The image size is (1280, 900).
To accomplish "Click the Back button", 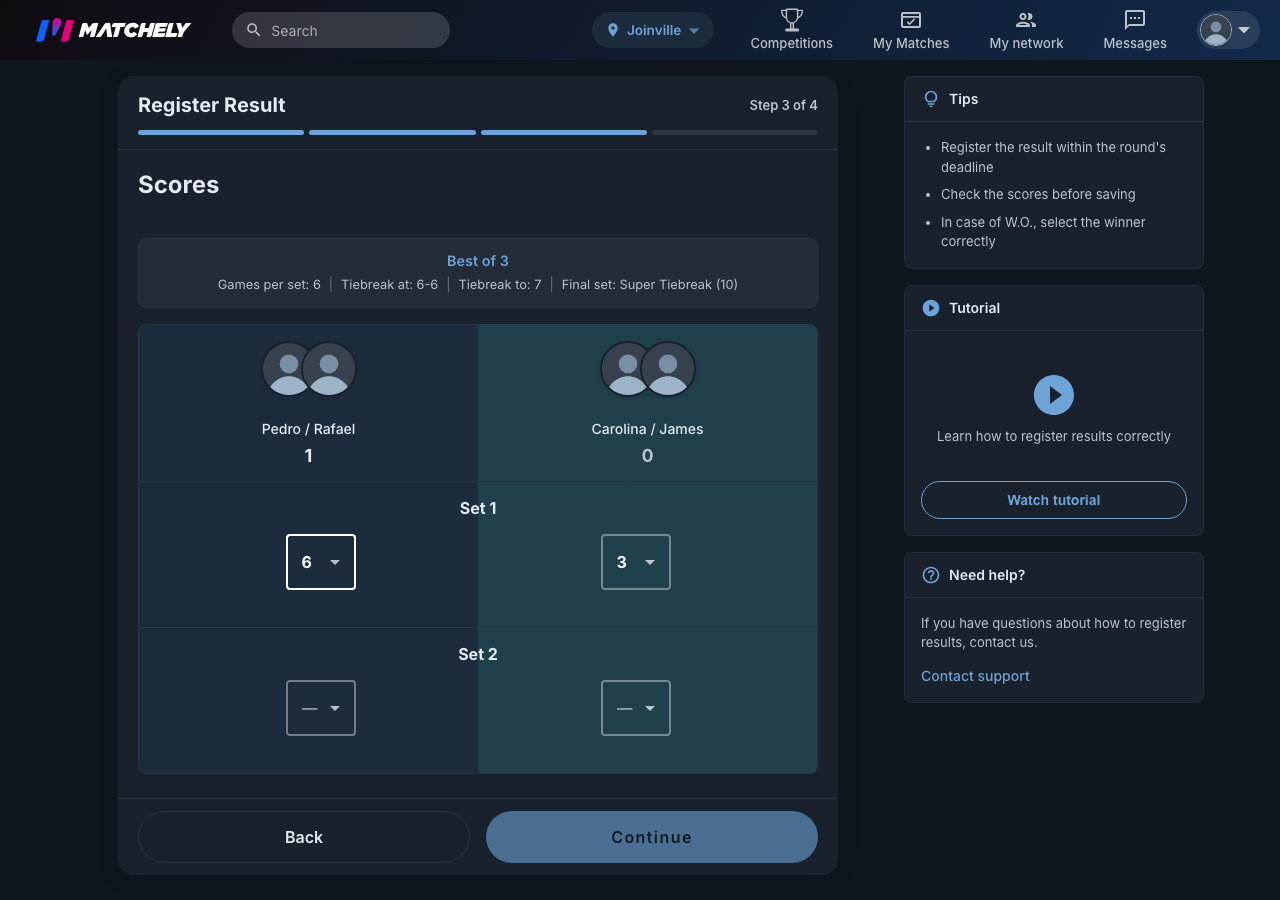I will tap(304, 837).
